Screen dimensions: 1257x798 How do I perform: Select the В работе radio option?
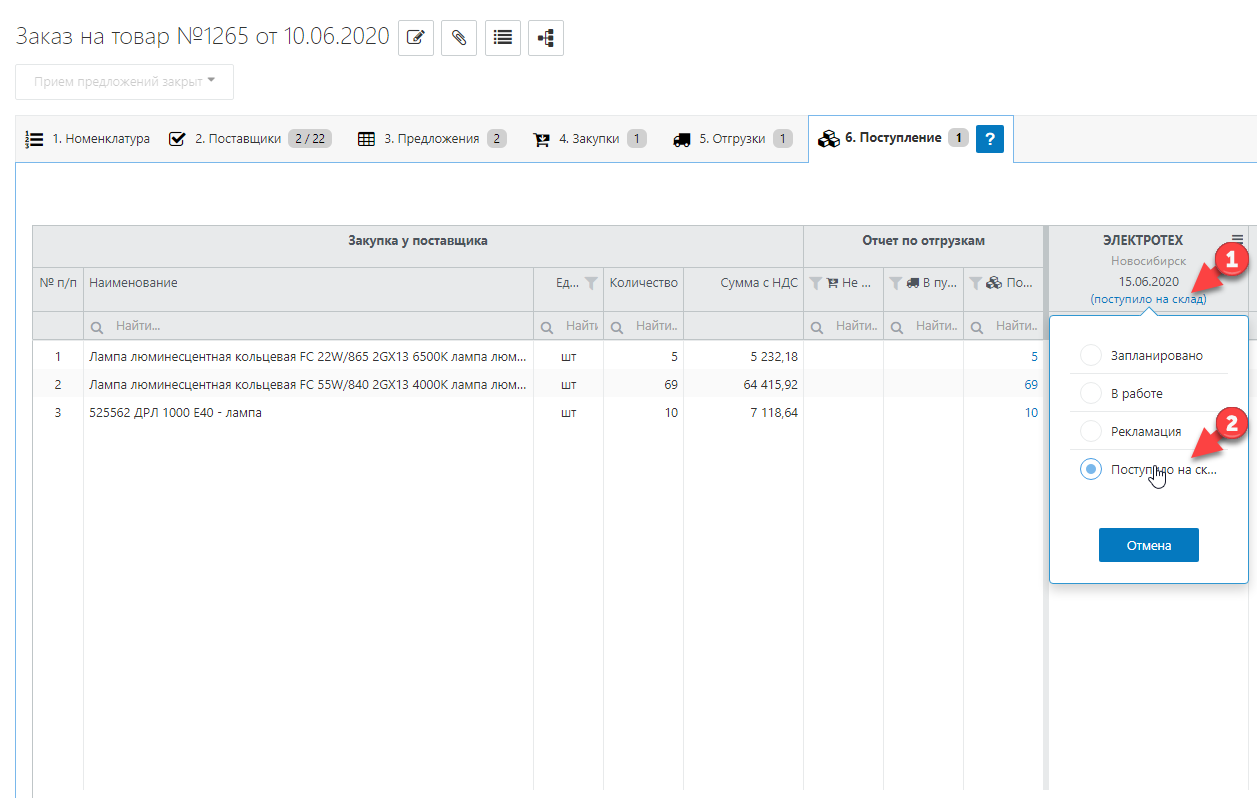tap(1091, 394)
